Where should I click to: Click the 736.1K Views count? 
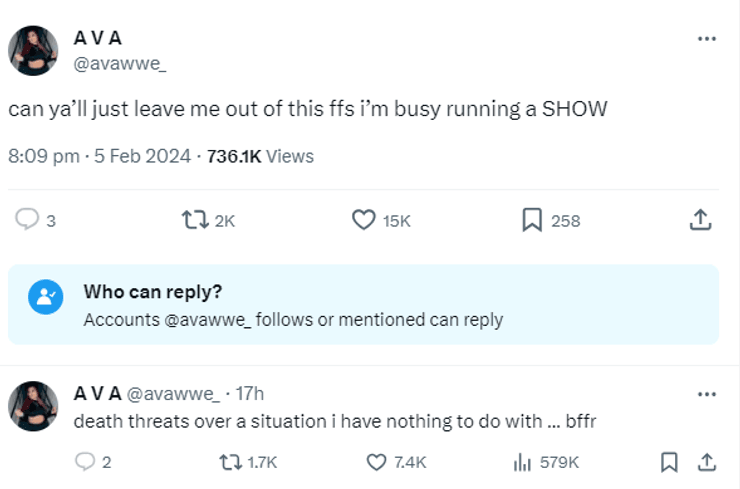point(260,156)
